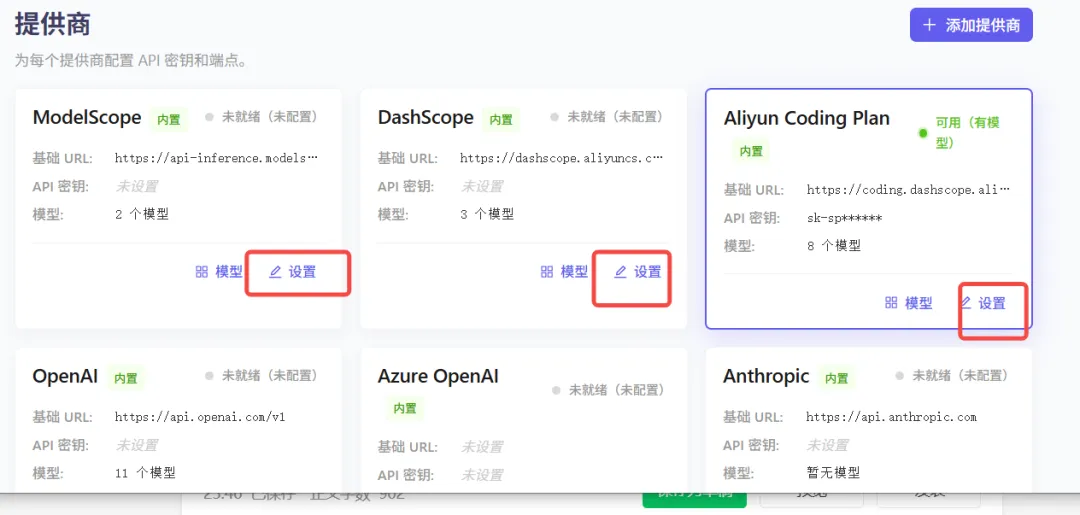The width and height of the screenshot is (1080, 515).
Task: Click the 8 个模型 count on Aliyun
Action: coord(833,245)
